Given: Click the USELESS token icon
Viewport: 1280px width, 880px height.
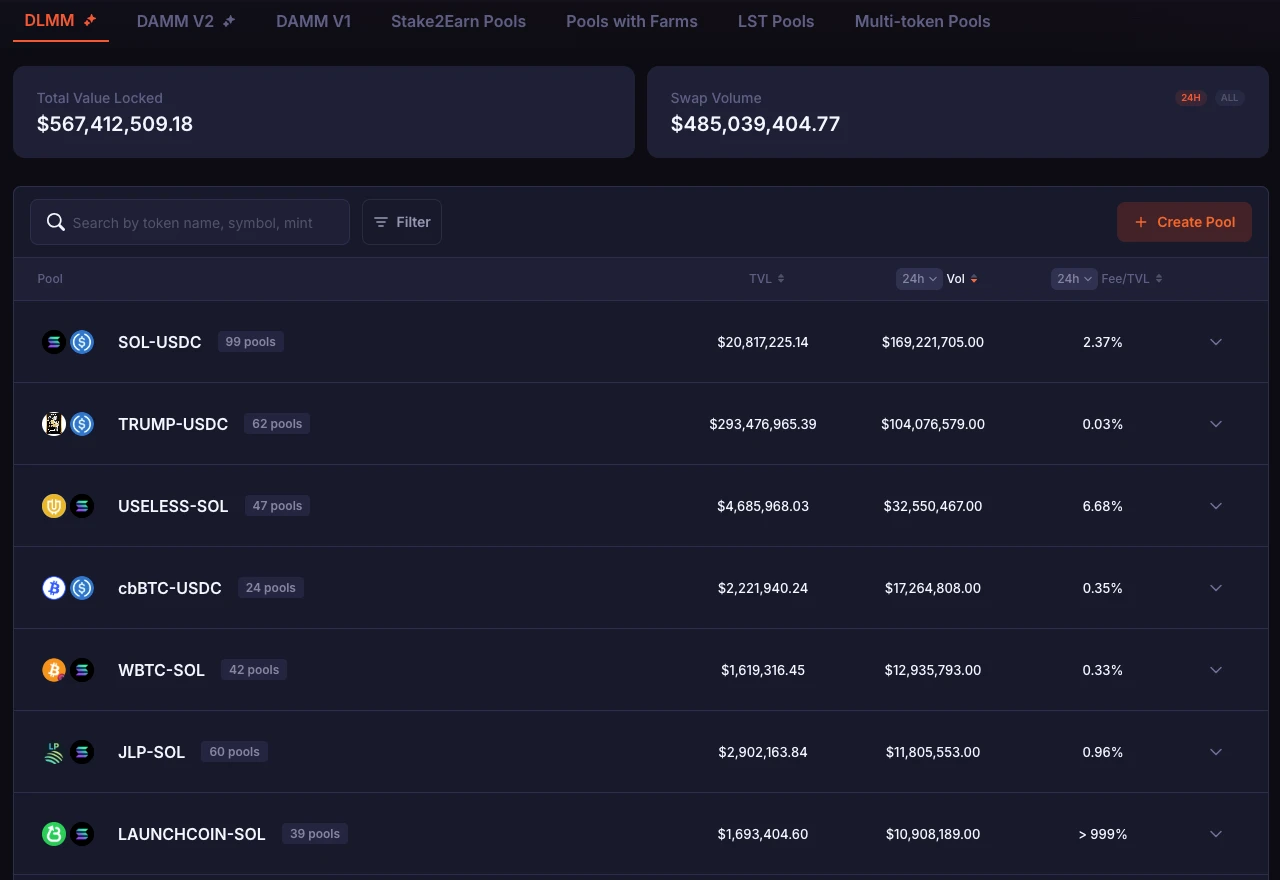Looking at the screenshot, I should [54, 506].
